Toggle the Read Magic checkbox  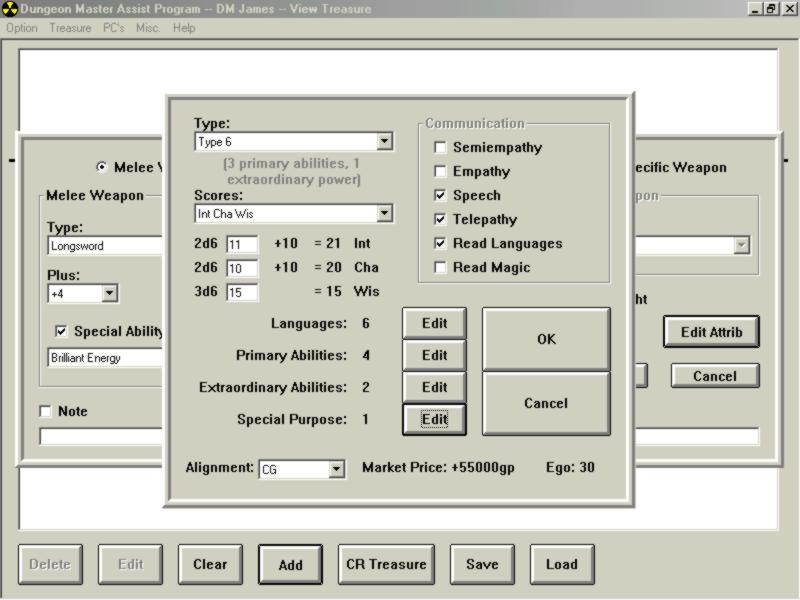coord(440,268)
